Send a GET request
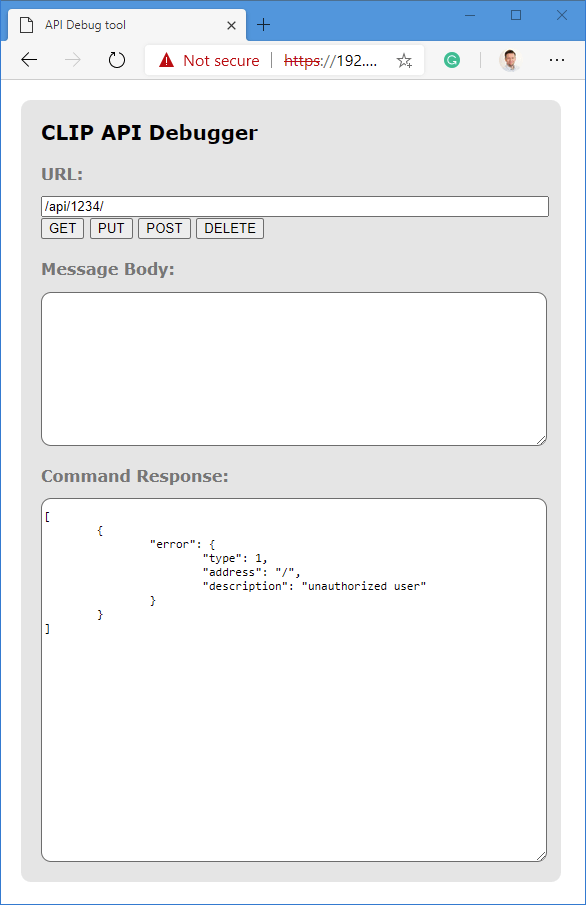 point(62,229)
